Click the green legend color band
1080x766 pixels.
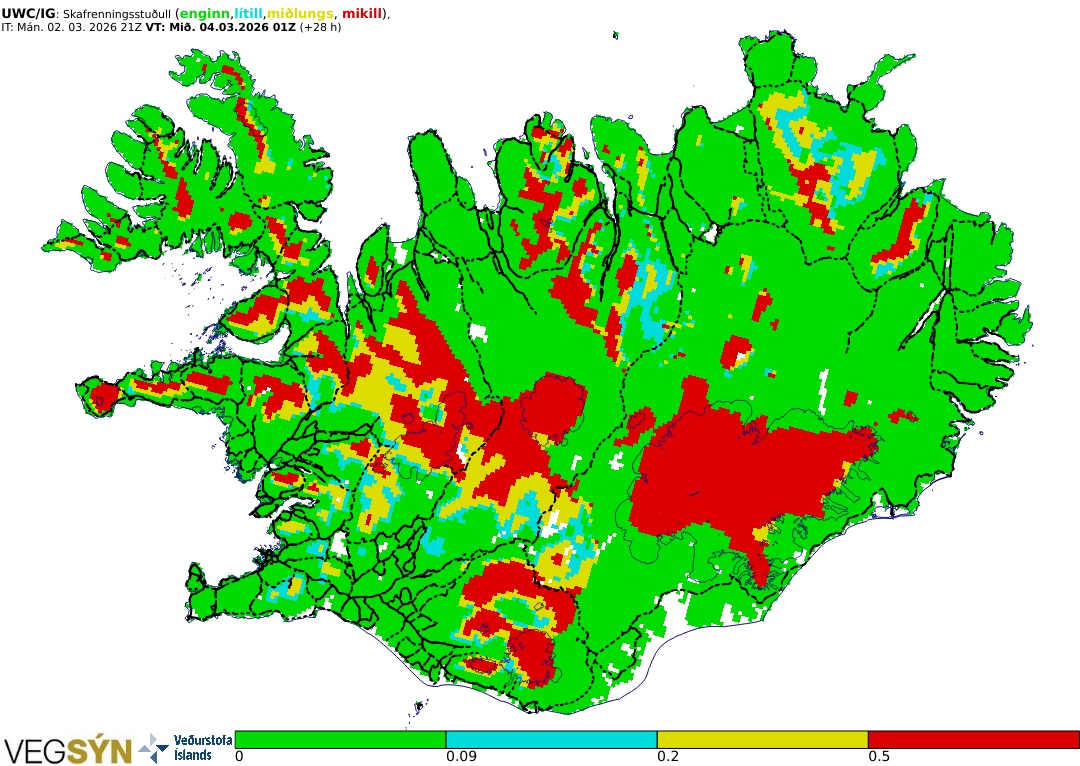340,740
